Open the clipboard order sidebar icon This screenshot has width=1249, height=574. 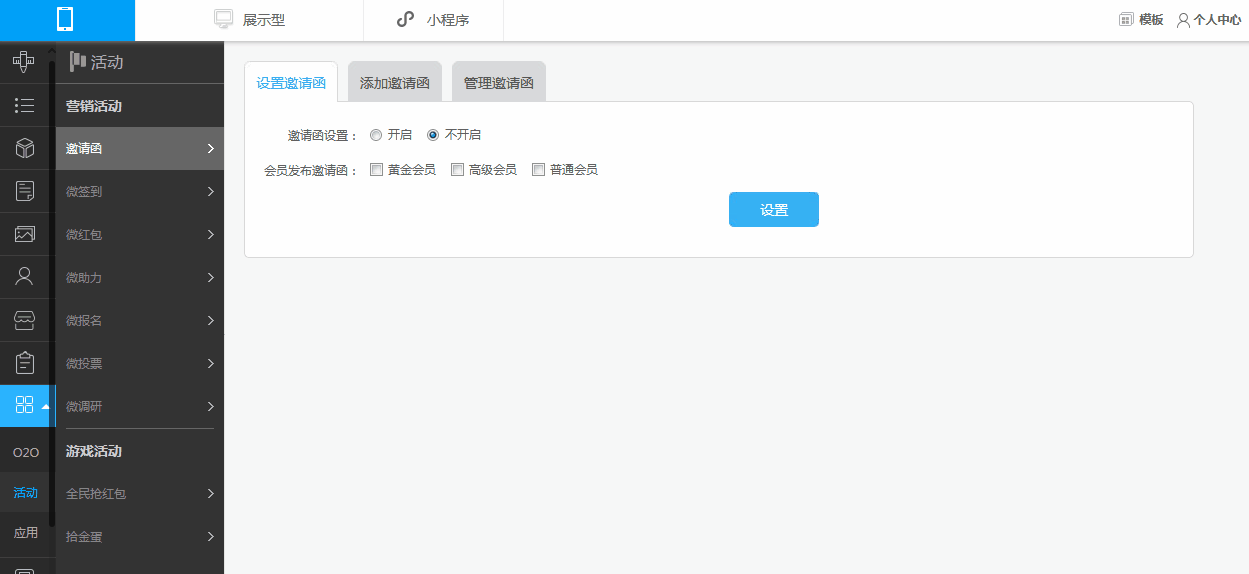click(25, 363)
